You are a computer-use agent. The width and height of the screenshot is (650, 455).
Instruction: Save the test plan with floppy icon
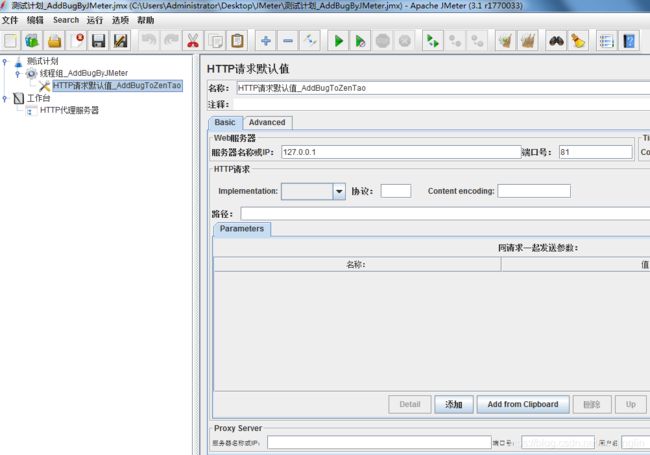[x=99, y=41]
